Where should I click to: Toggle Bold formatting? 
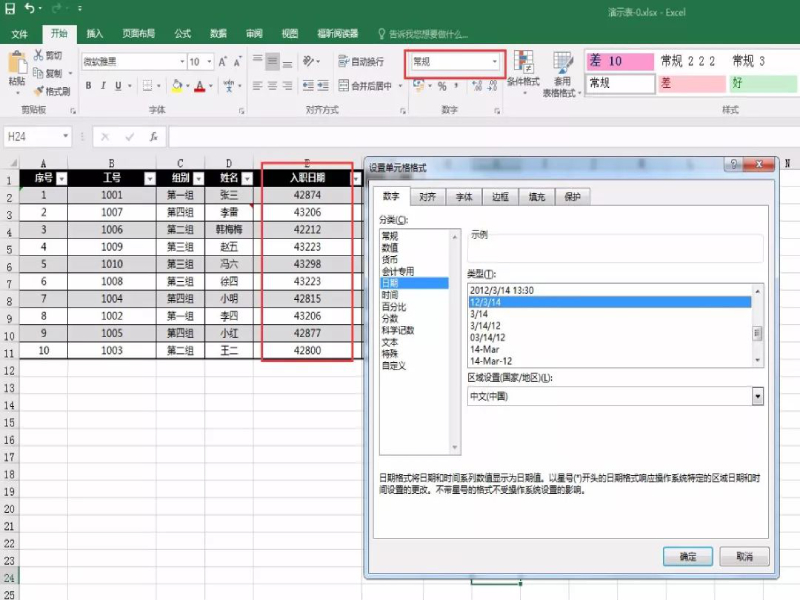(88, 86)
